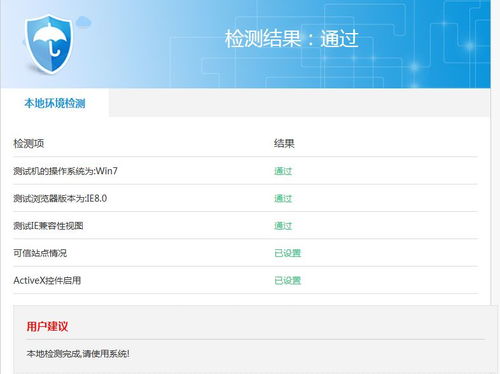Viewport: 500px width, 374px height.
Task: Click the umbrella shield logo
Action: click(x=49, y=44)
